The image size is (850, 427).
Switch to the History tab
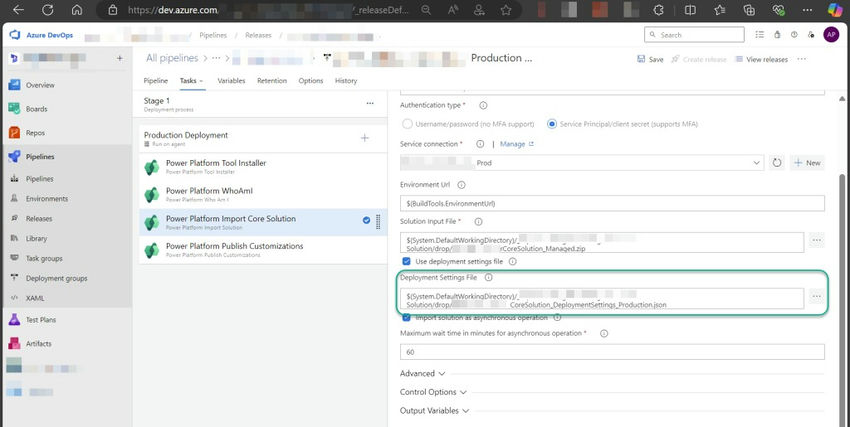346,81
